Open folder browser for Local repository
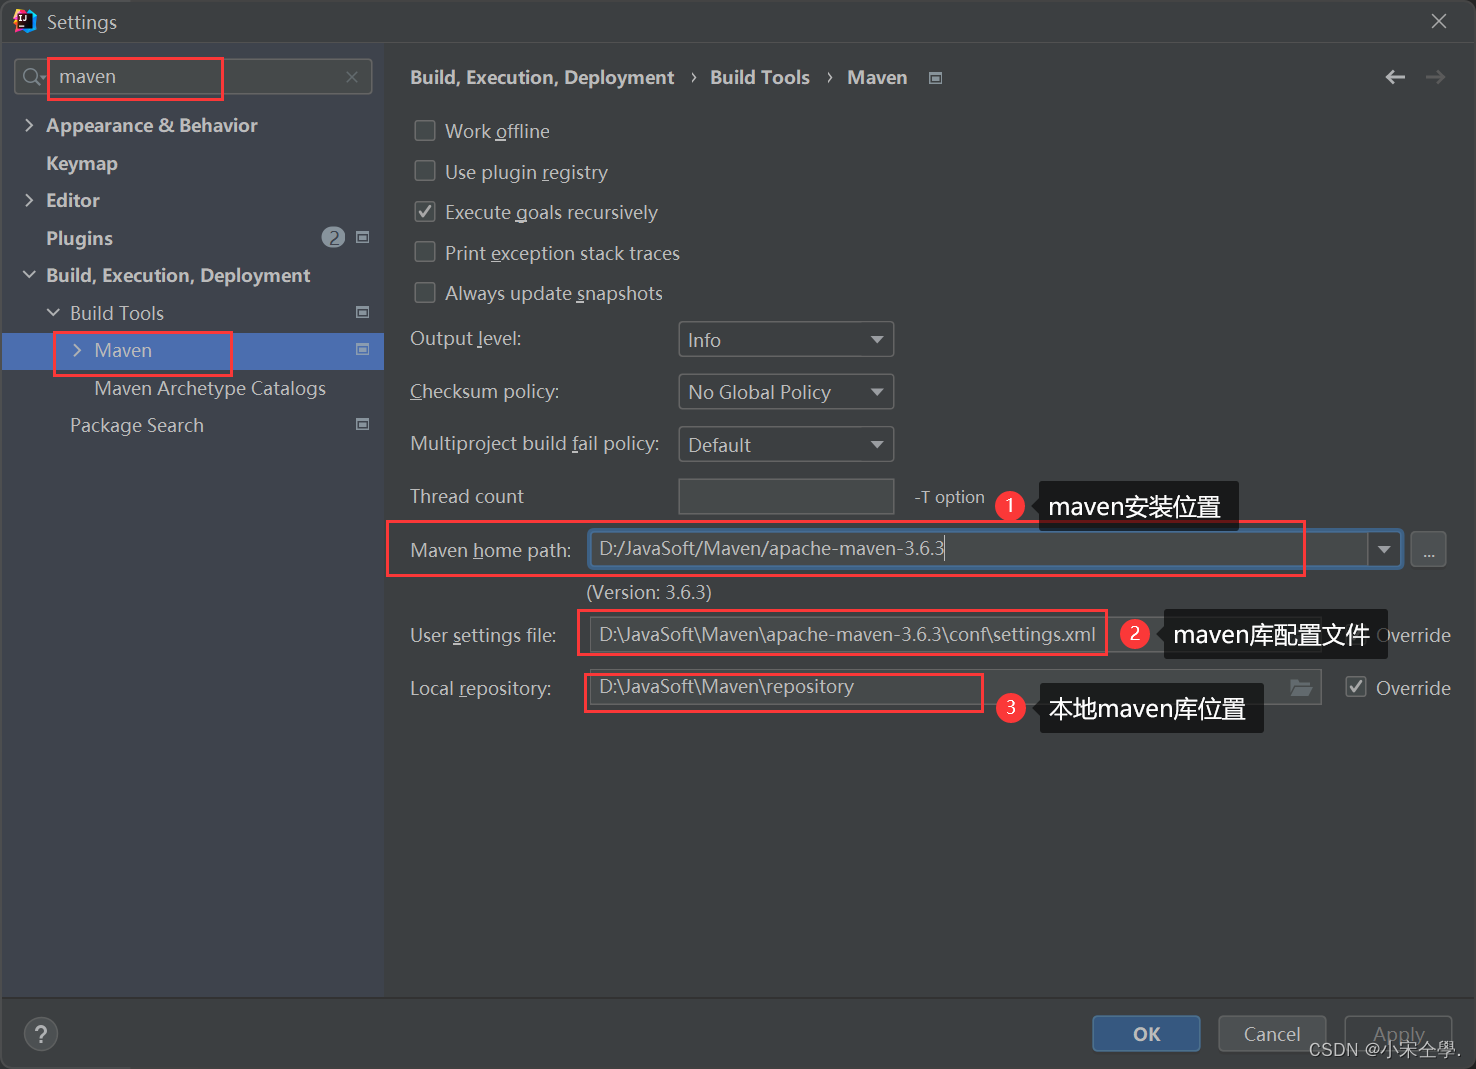 [1300, 688]
